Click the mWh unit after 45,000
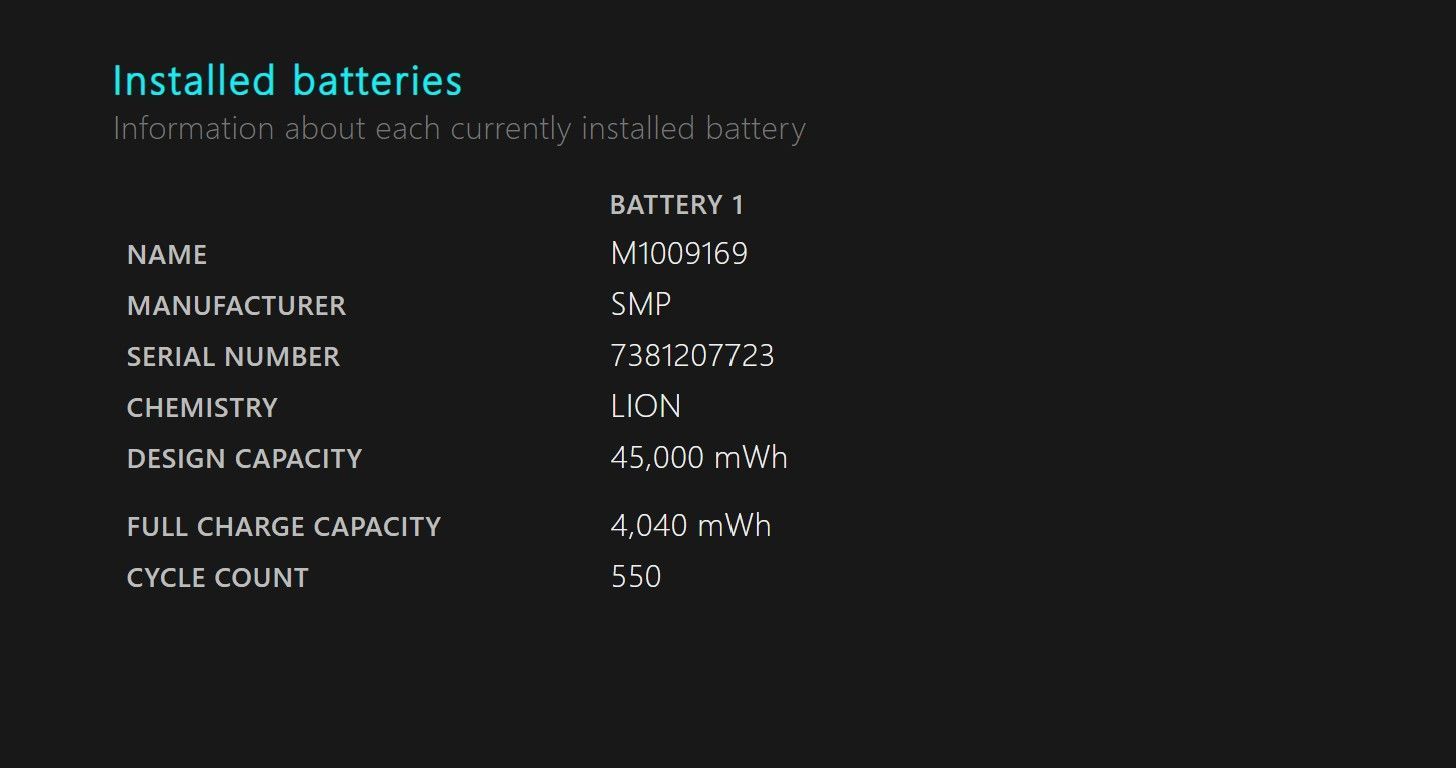The height and width of the screenshot is (768, 1456). click(x=751, y=458)
